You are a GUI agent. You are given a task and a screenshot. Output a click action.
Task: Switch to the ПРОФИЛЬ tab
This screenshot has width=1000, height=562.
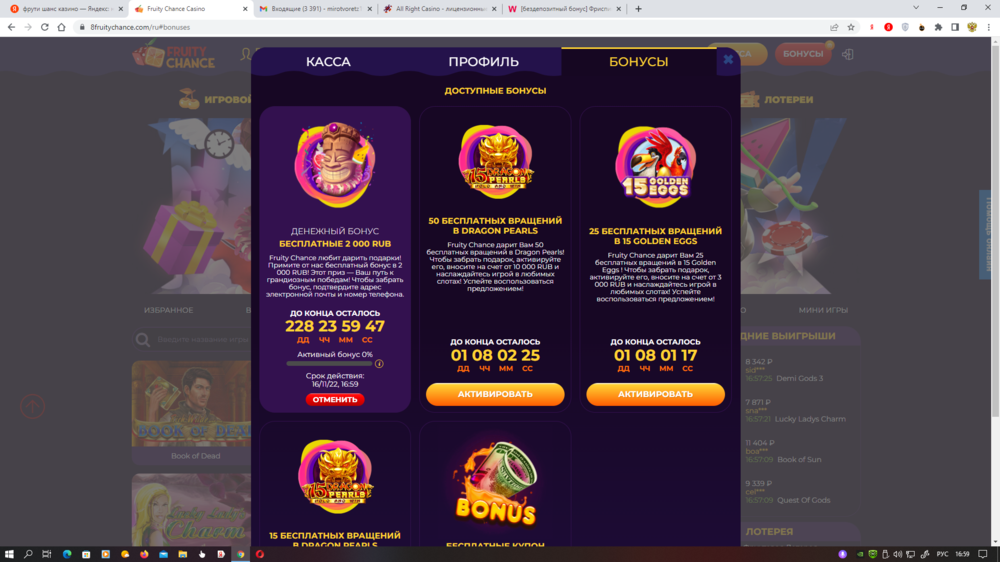click(x=483, y=62)
